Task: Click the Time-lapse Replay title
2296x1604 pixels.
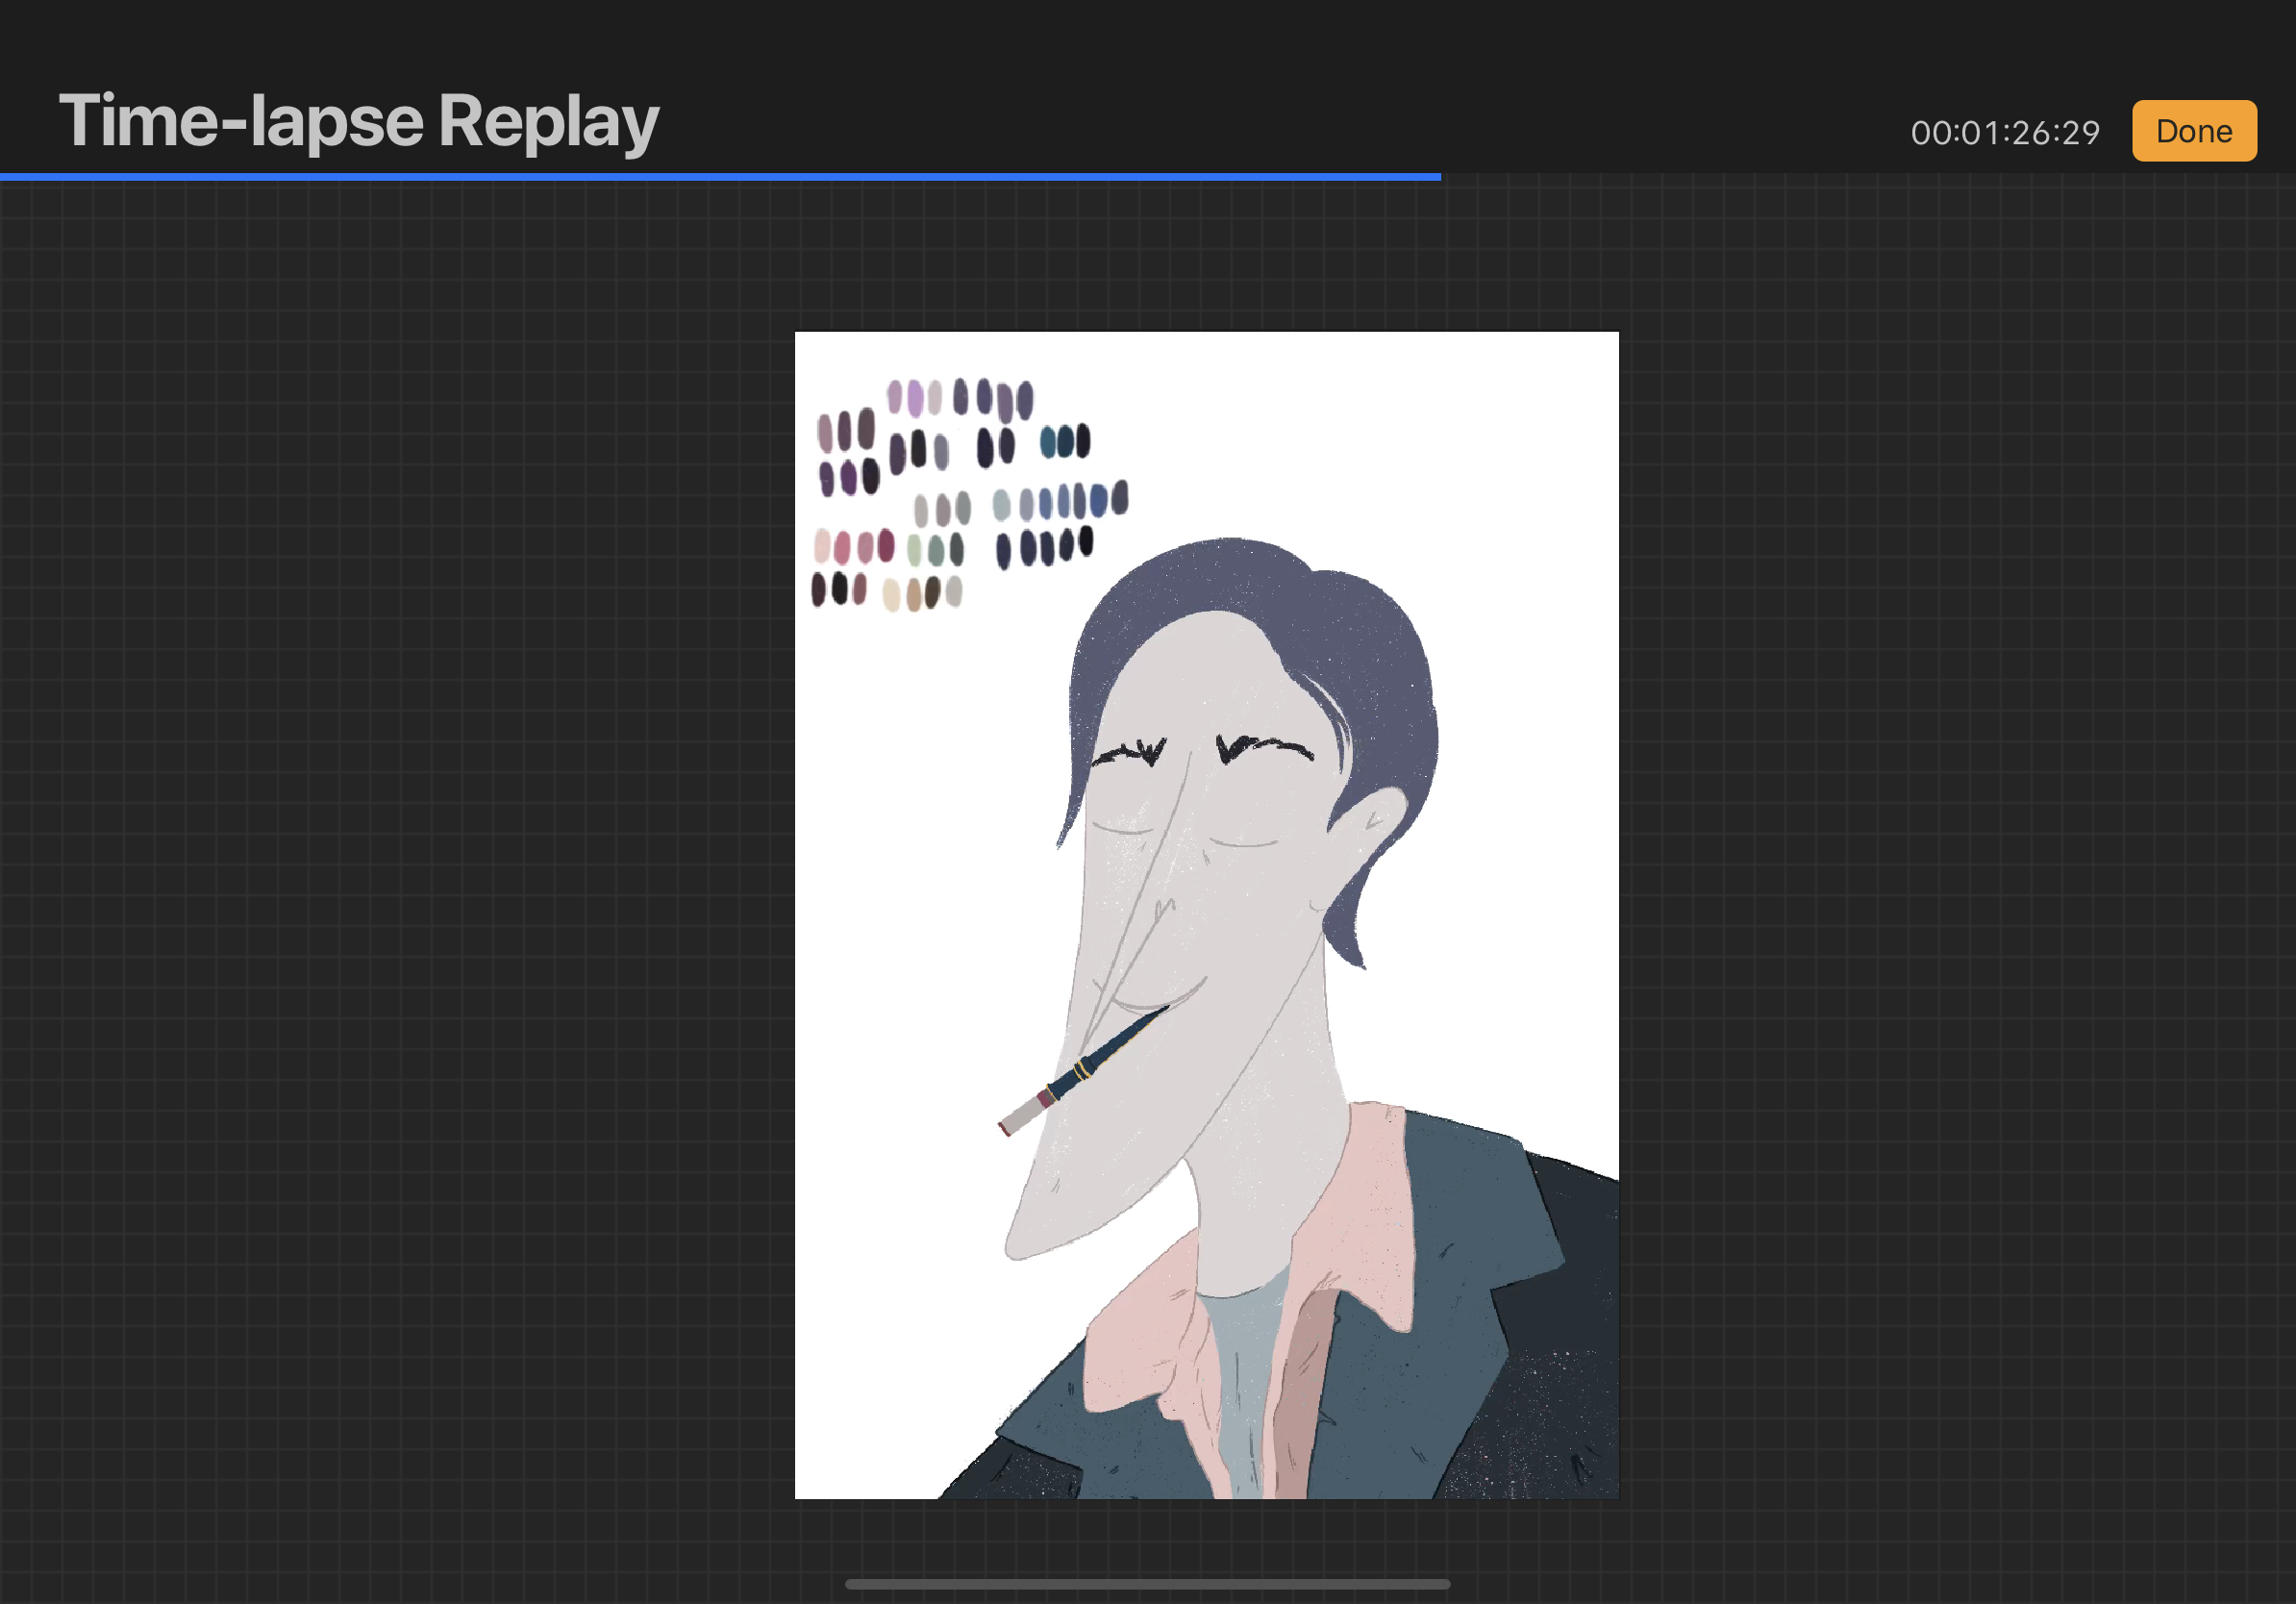Action: [359, 122]
